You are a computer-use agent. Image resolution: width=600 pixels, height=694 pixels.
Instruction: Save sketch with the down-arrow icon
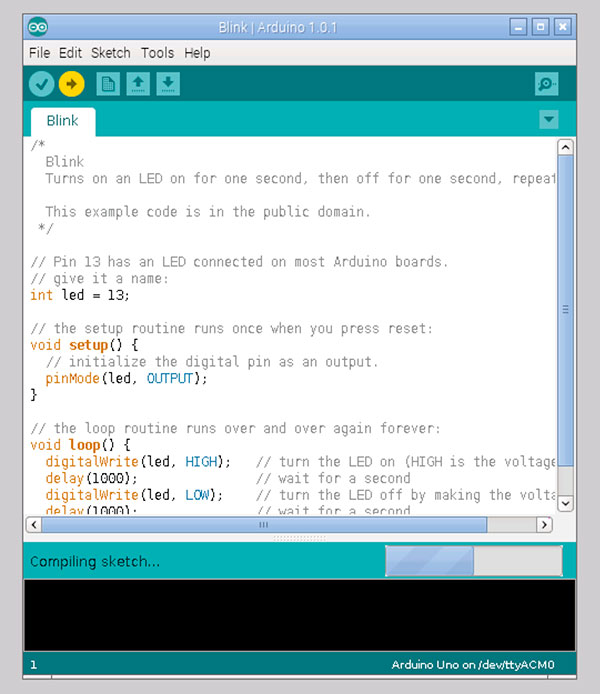pos(168,84)
